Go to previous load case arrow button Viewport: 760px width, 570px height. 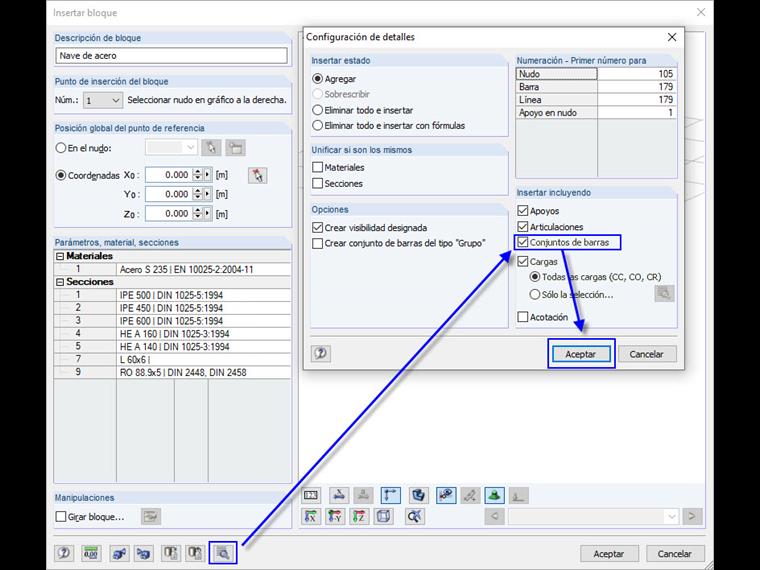(x=494, y=517)
